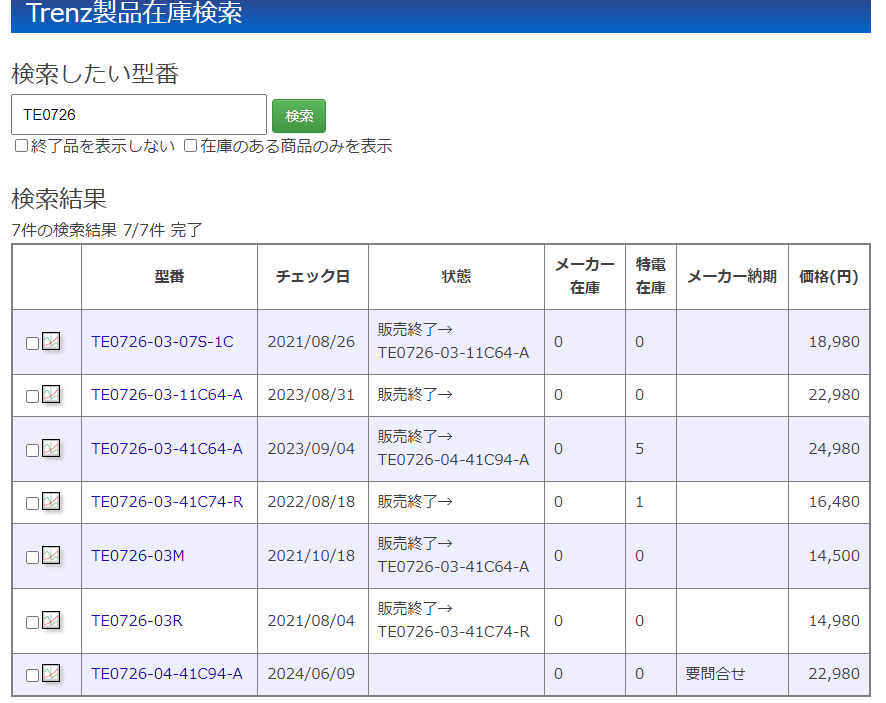
Task: Tick the checkbox for TE0726-03-07S-1C row
Action: point(32,343)
